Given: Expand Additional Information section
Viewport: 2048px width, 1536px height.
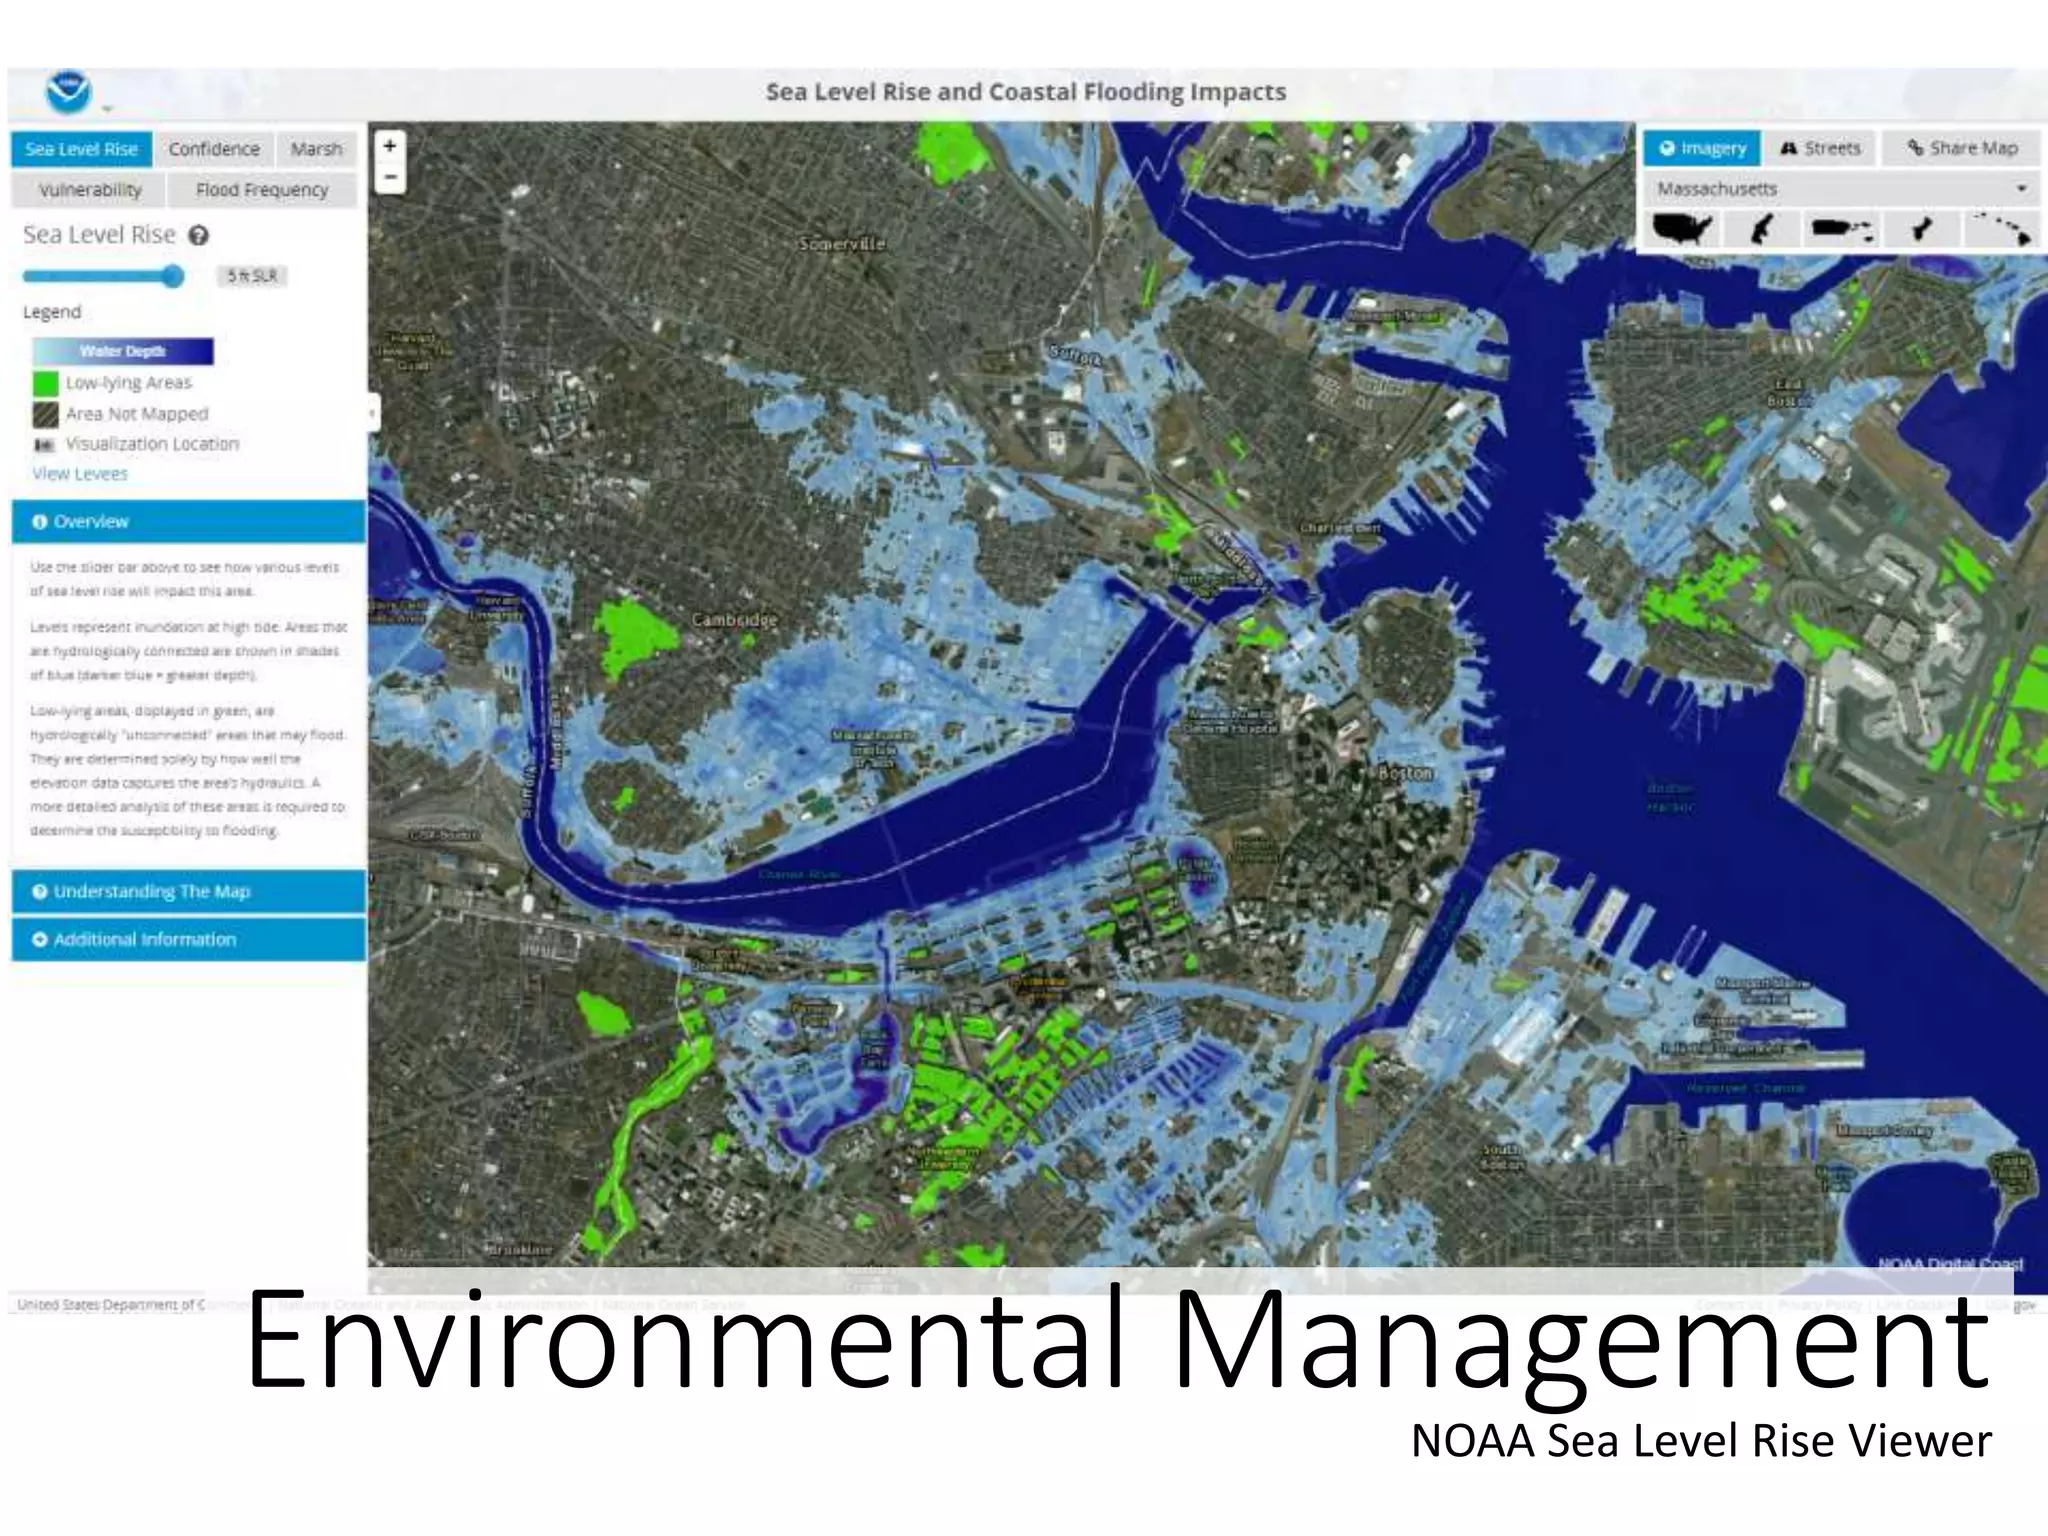Looking at the screenshot, I should click(188, 940).
